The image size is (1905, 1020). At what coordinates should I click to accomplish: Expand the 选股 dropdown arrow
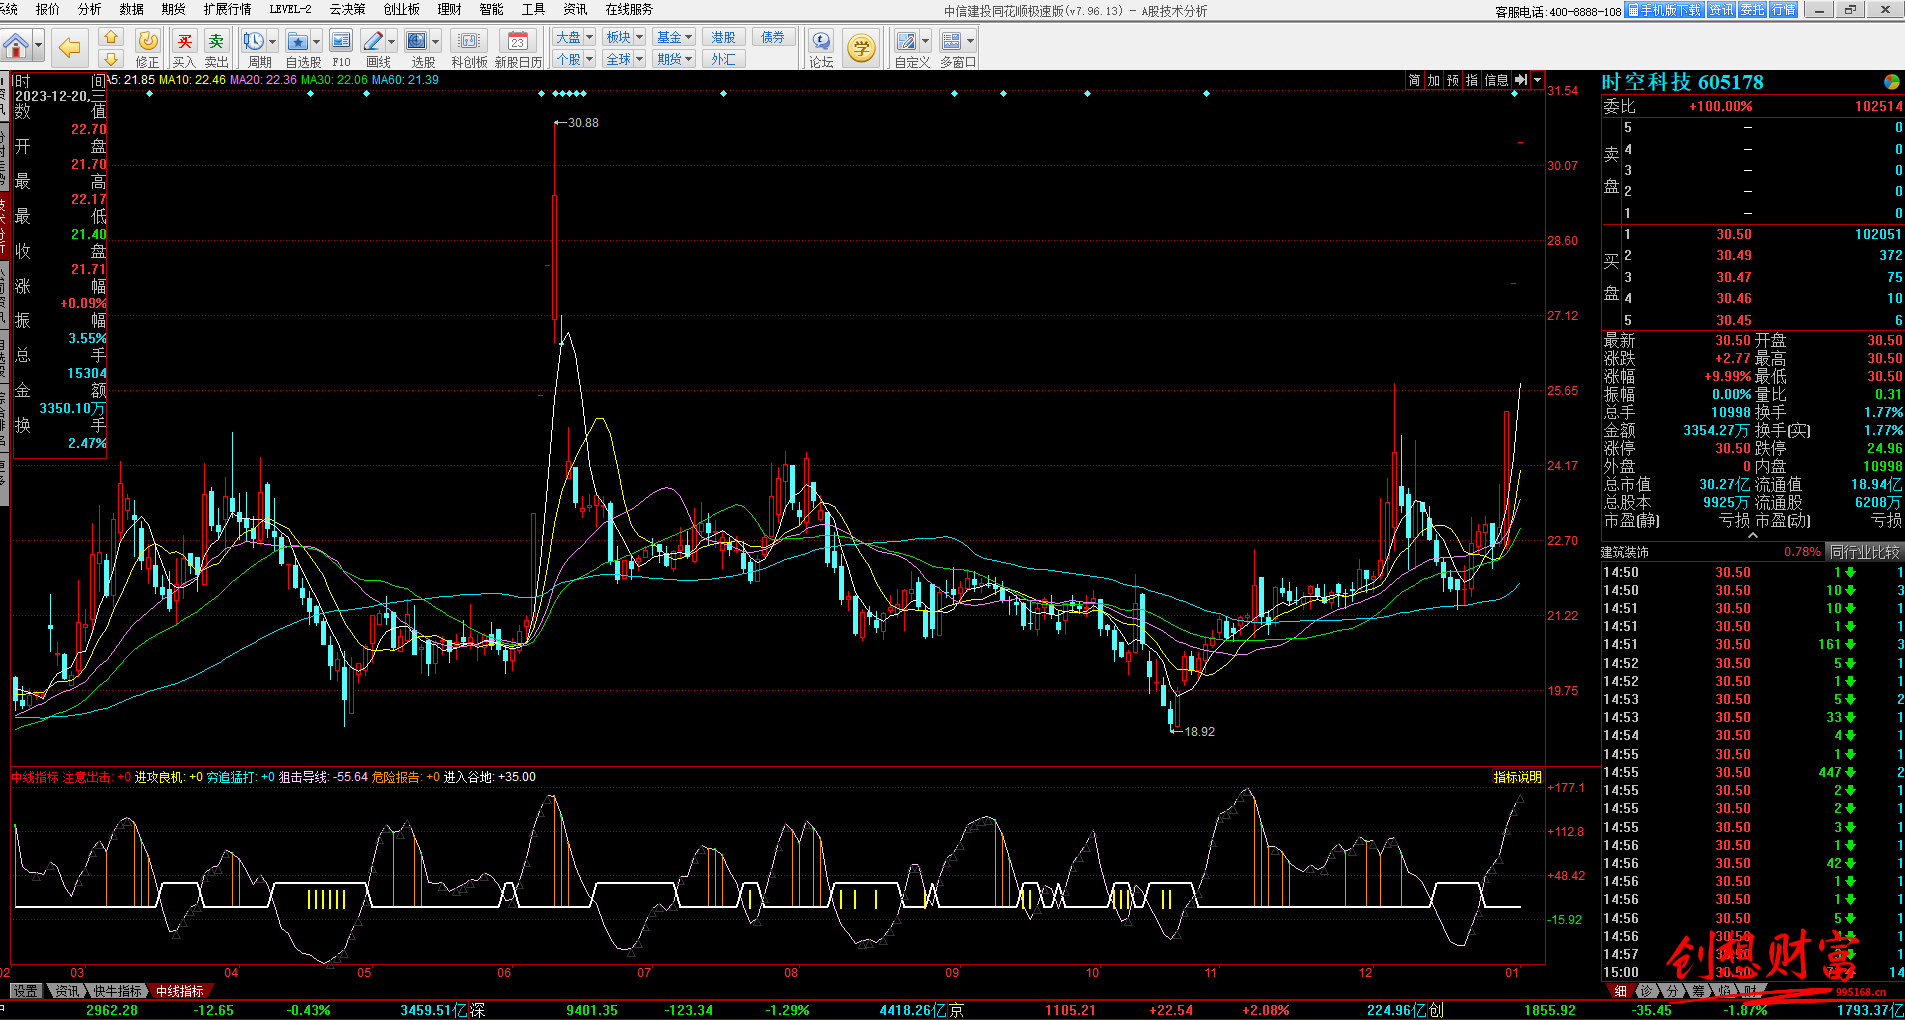tap(435, 41)
